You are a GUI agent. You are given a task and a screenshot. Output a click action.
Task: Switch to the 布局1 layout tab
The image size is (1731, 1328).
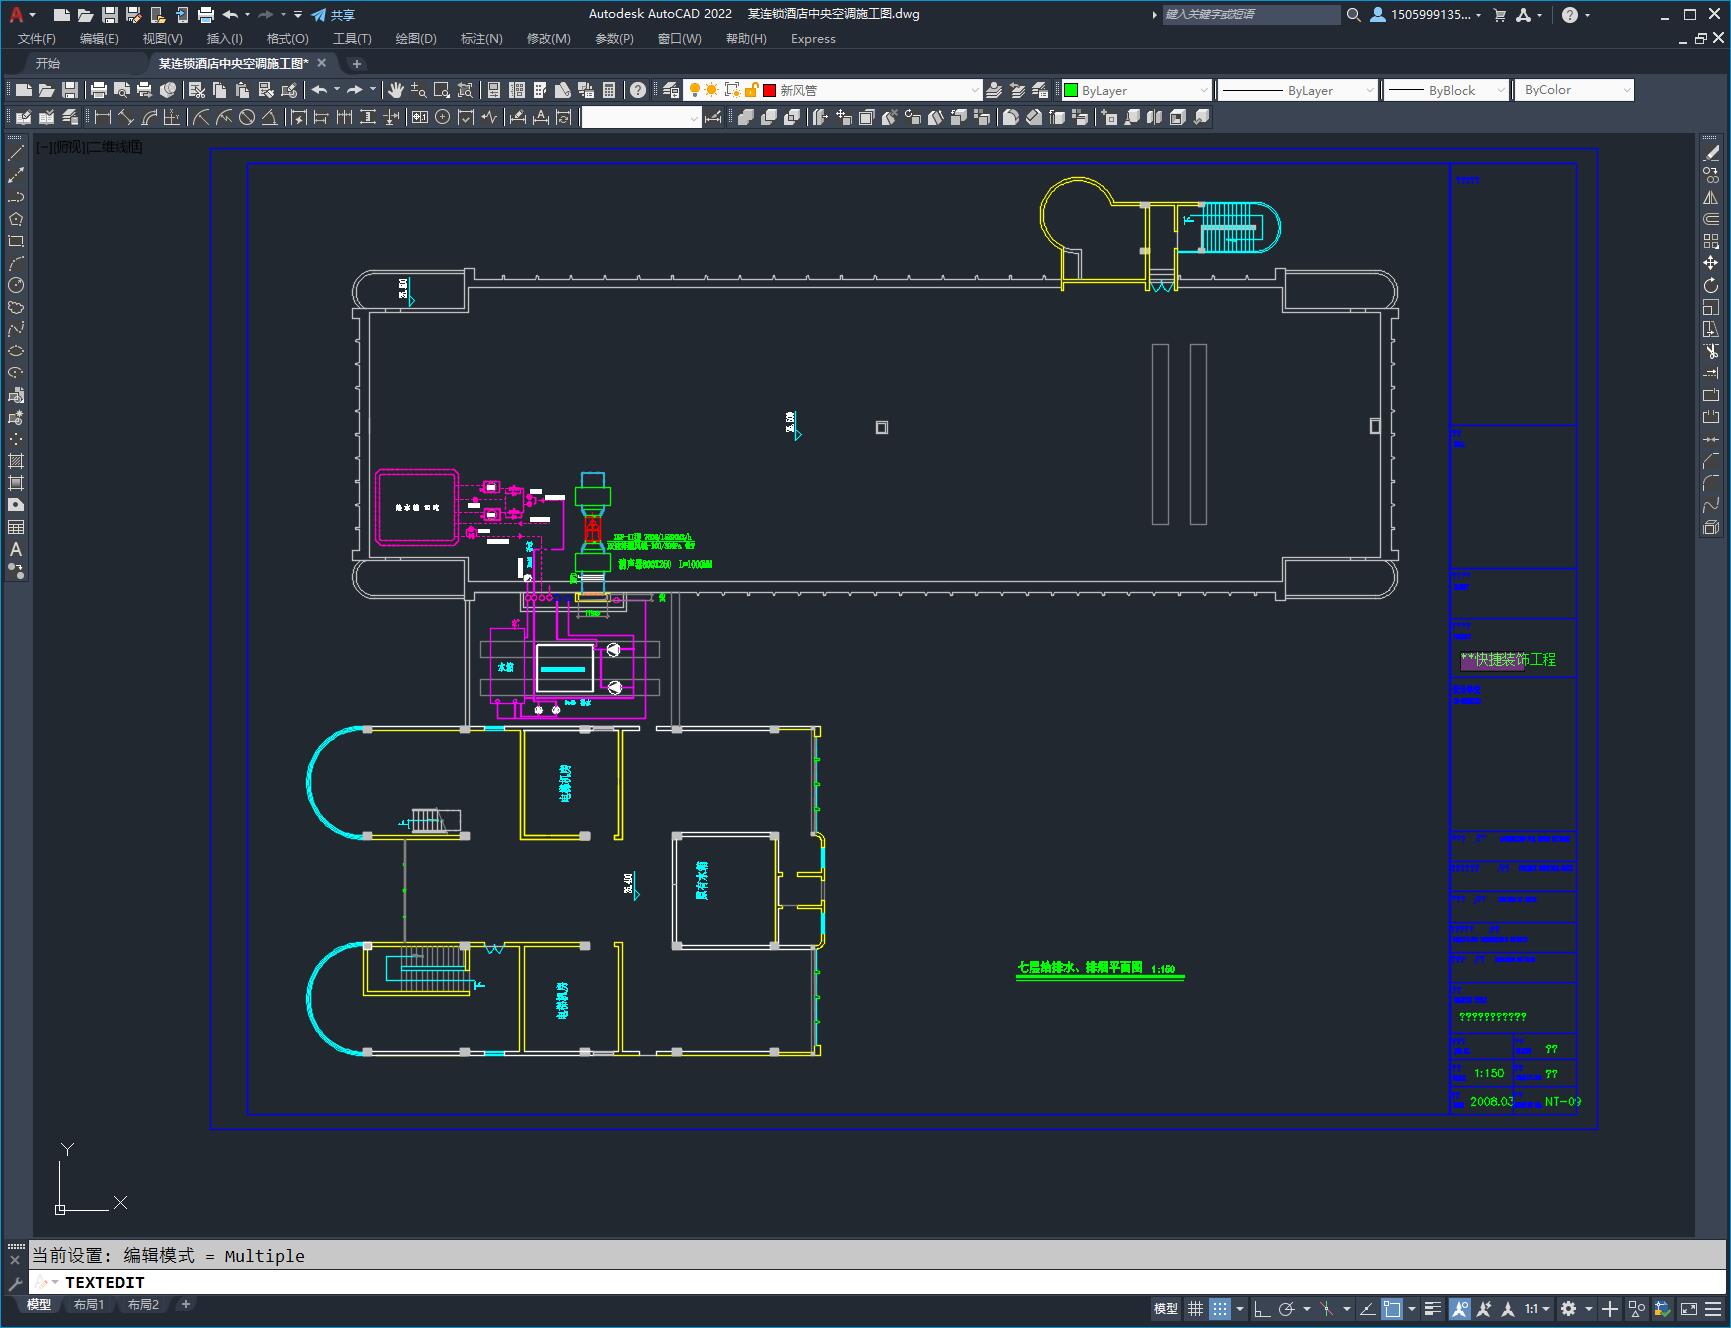[x=89, y=1305]
